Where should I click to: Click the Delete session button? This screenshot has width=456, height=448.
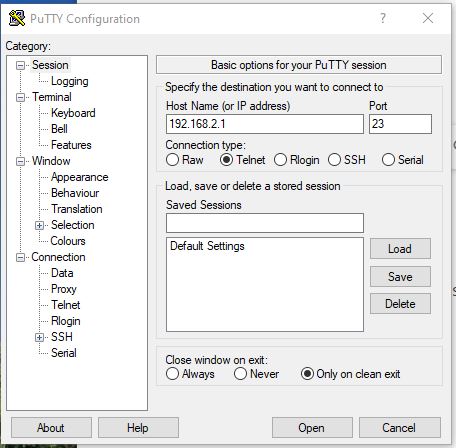400,304
